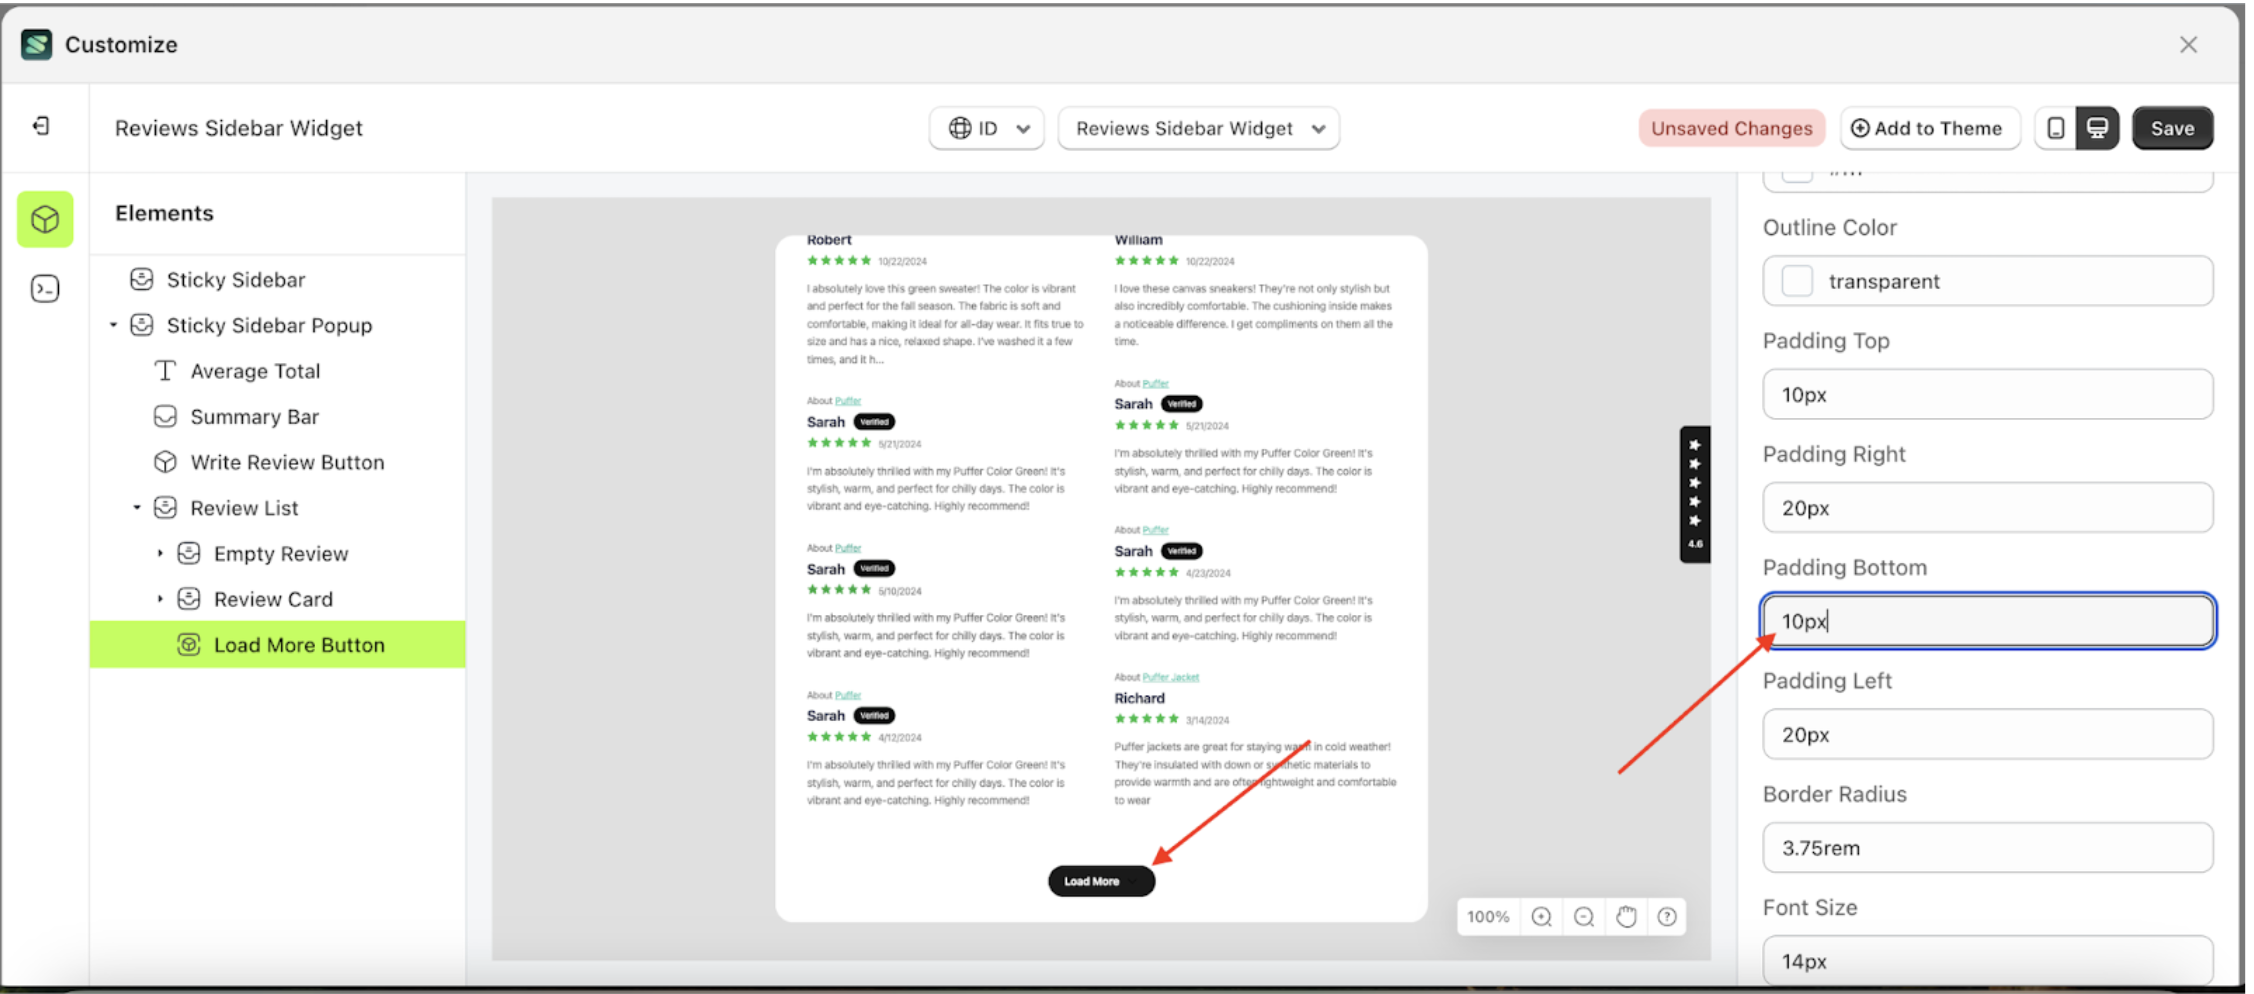The width and height of the screenshot is (2254, 994).
Task: Switch to mobile preview mode
Action: tap(2055, 128)
